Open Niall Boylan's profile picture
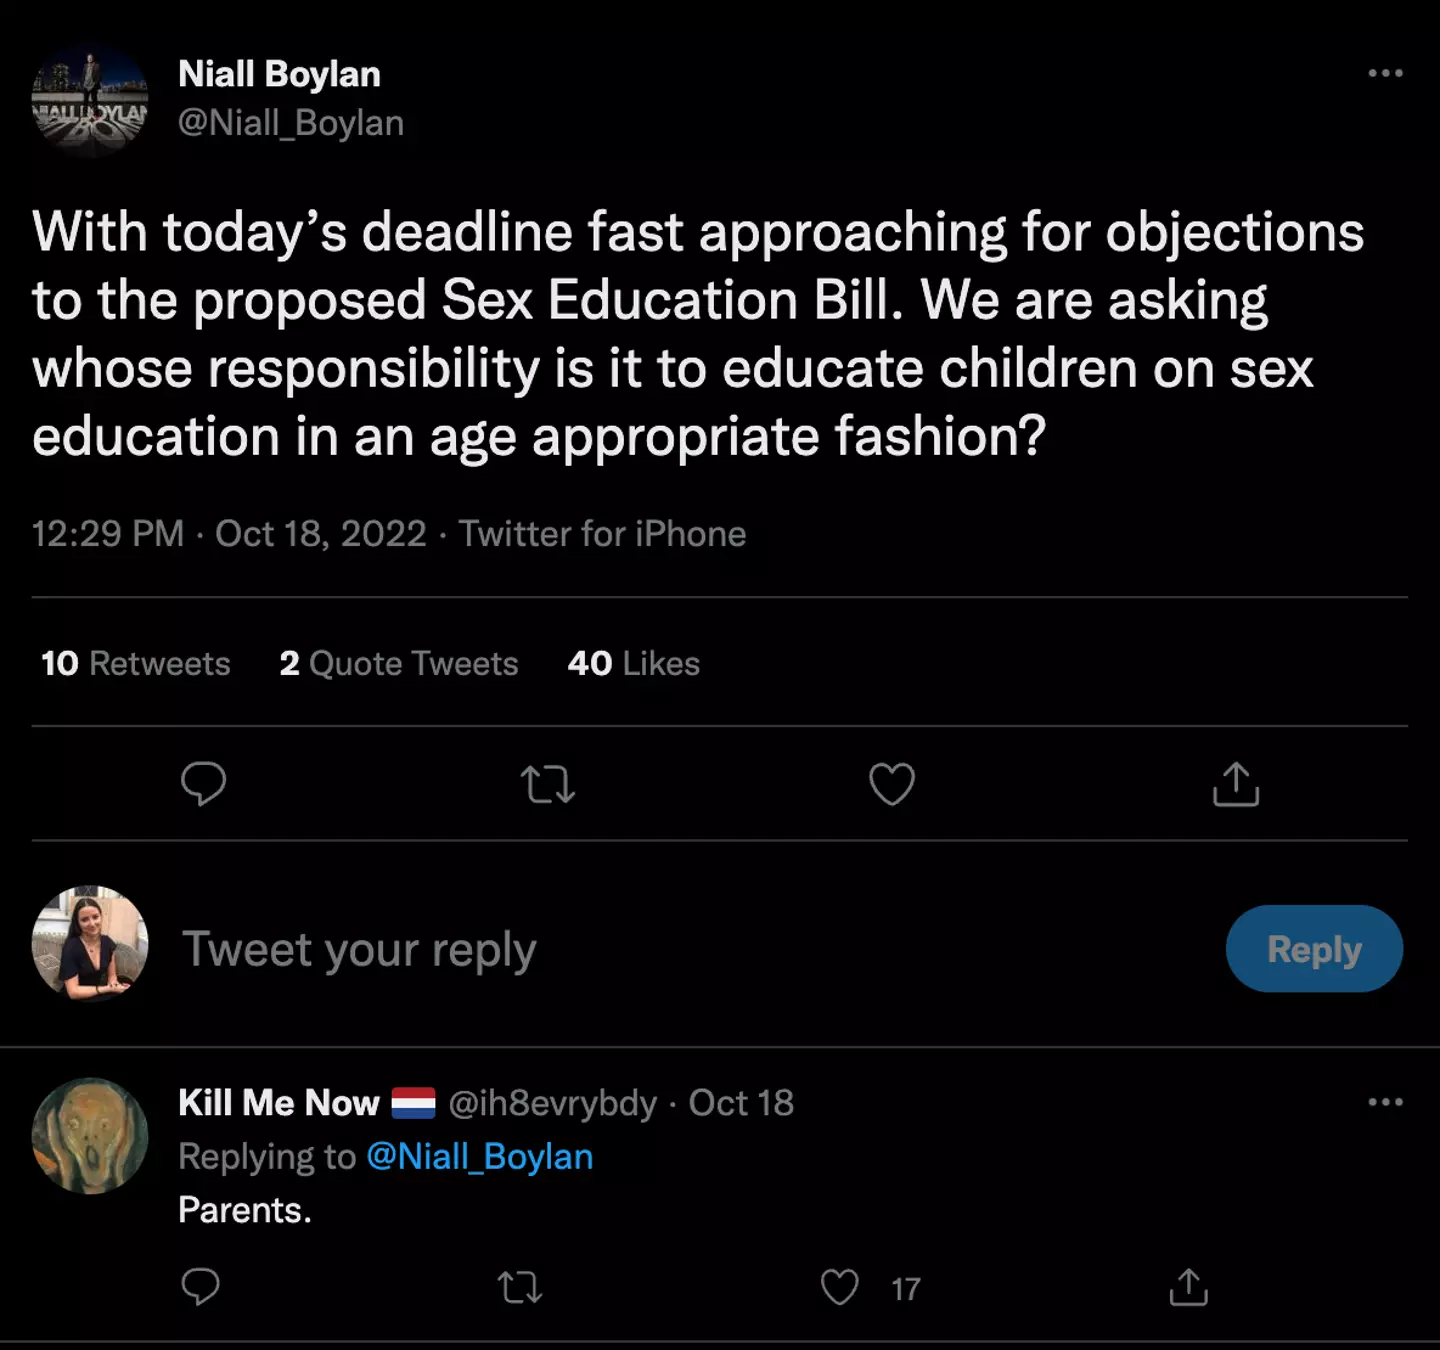 90,100
